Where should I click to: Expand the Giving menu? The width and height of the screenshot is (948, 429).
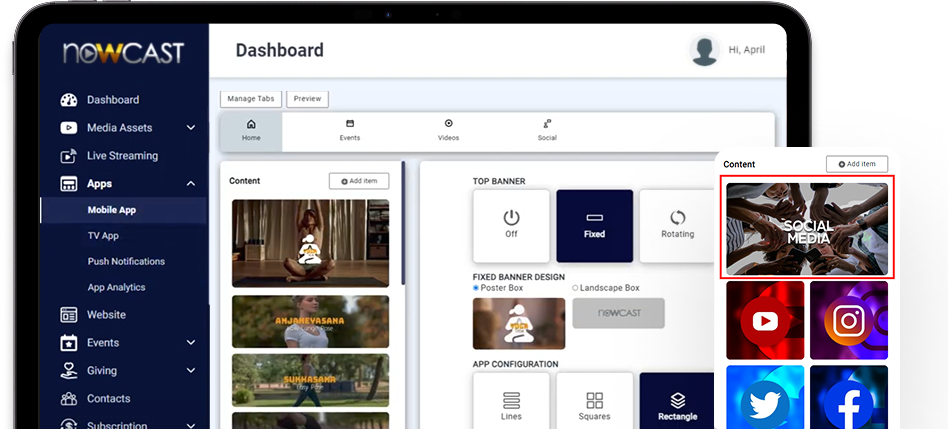tap(190, 371)
